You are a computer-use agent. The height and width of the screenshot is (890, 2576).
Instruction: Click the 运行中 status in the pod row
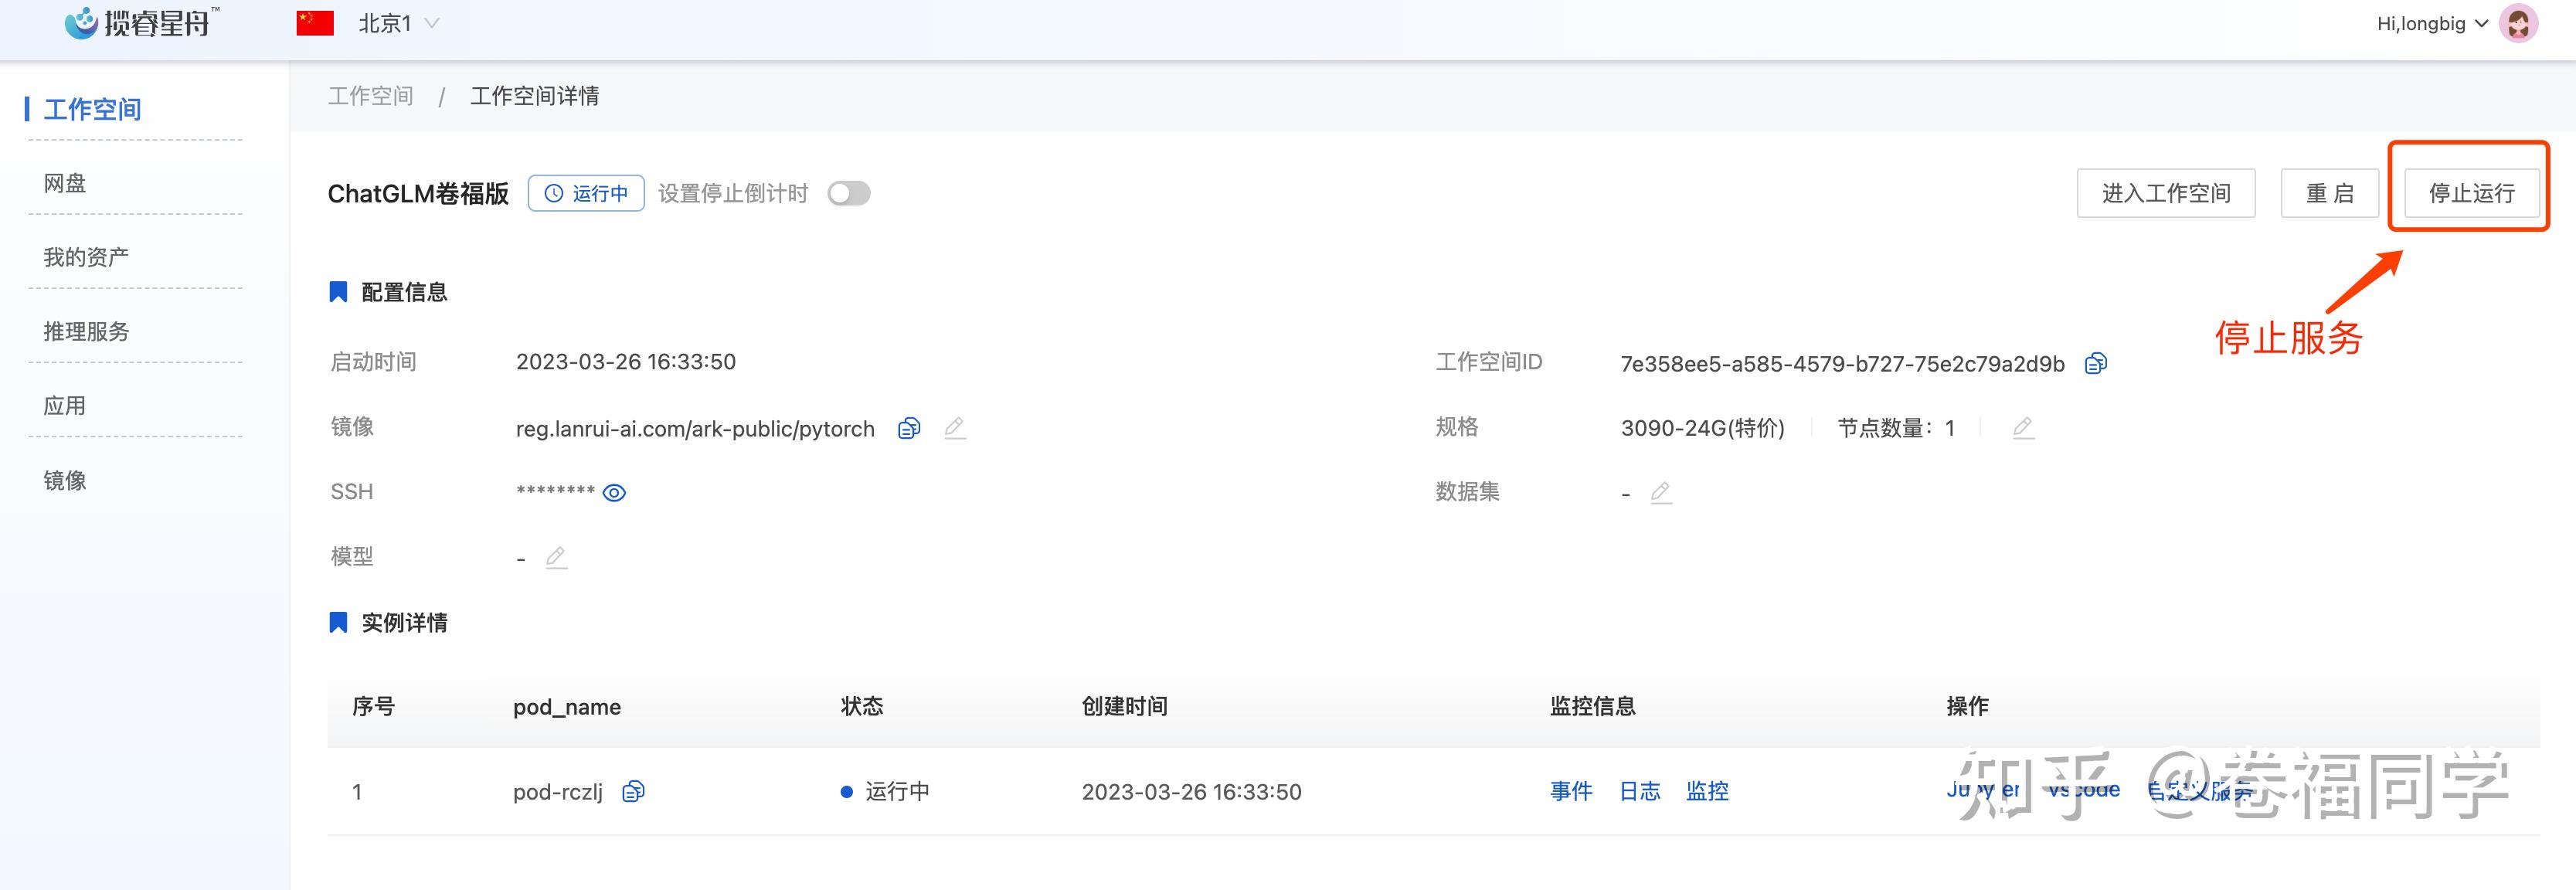(885, 792)
